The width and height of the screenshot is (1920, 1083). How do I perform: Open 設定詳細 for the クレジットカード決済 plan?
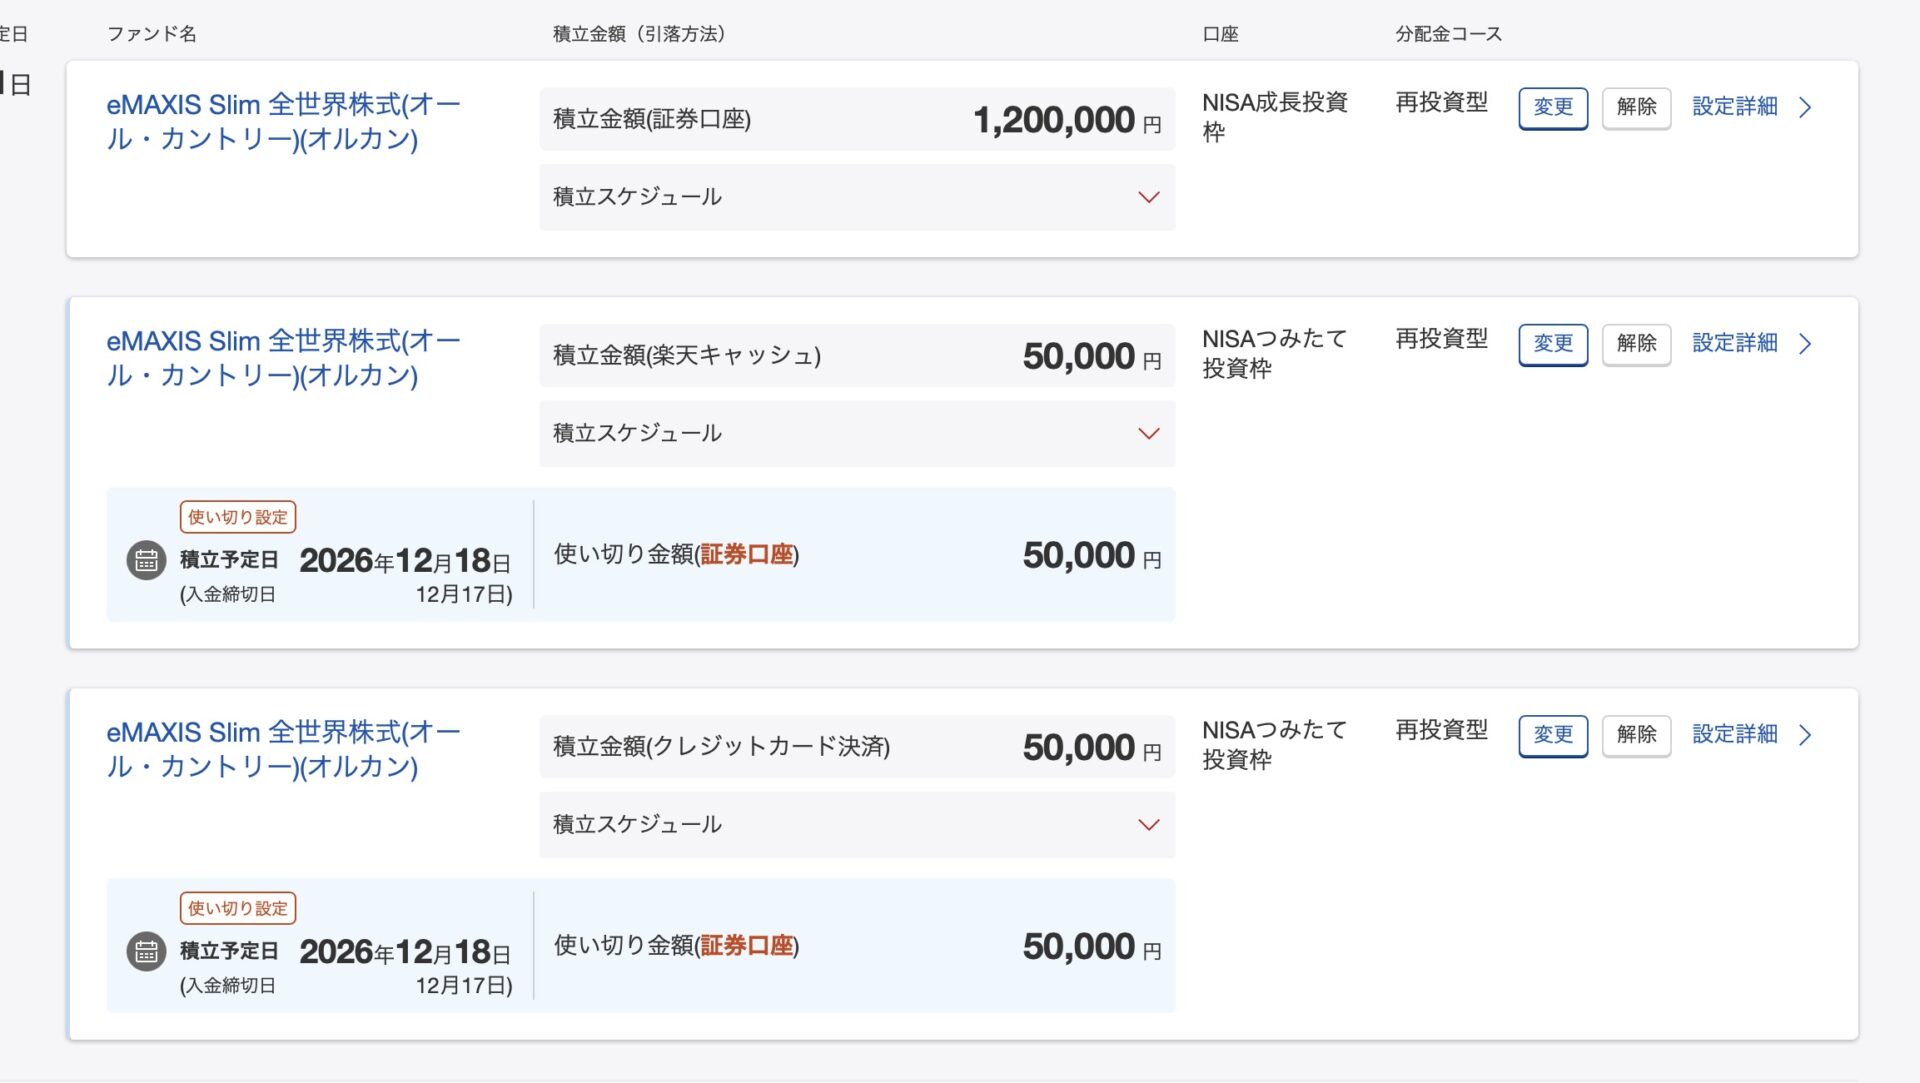(x=1734, y=734)
